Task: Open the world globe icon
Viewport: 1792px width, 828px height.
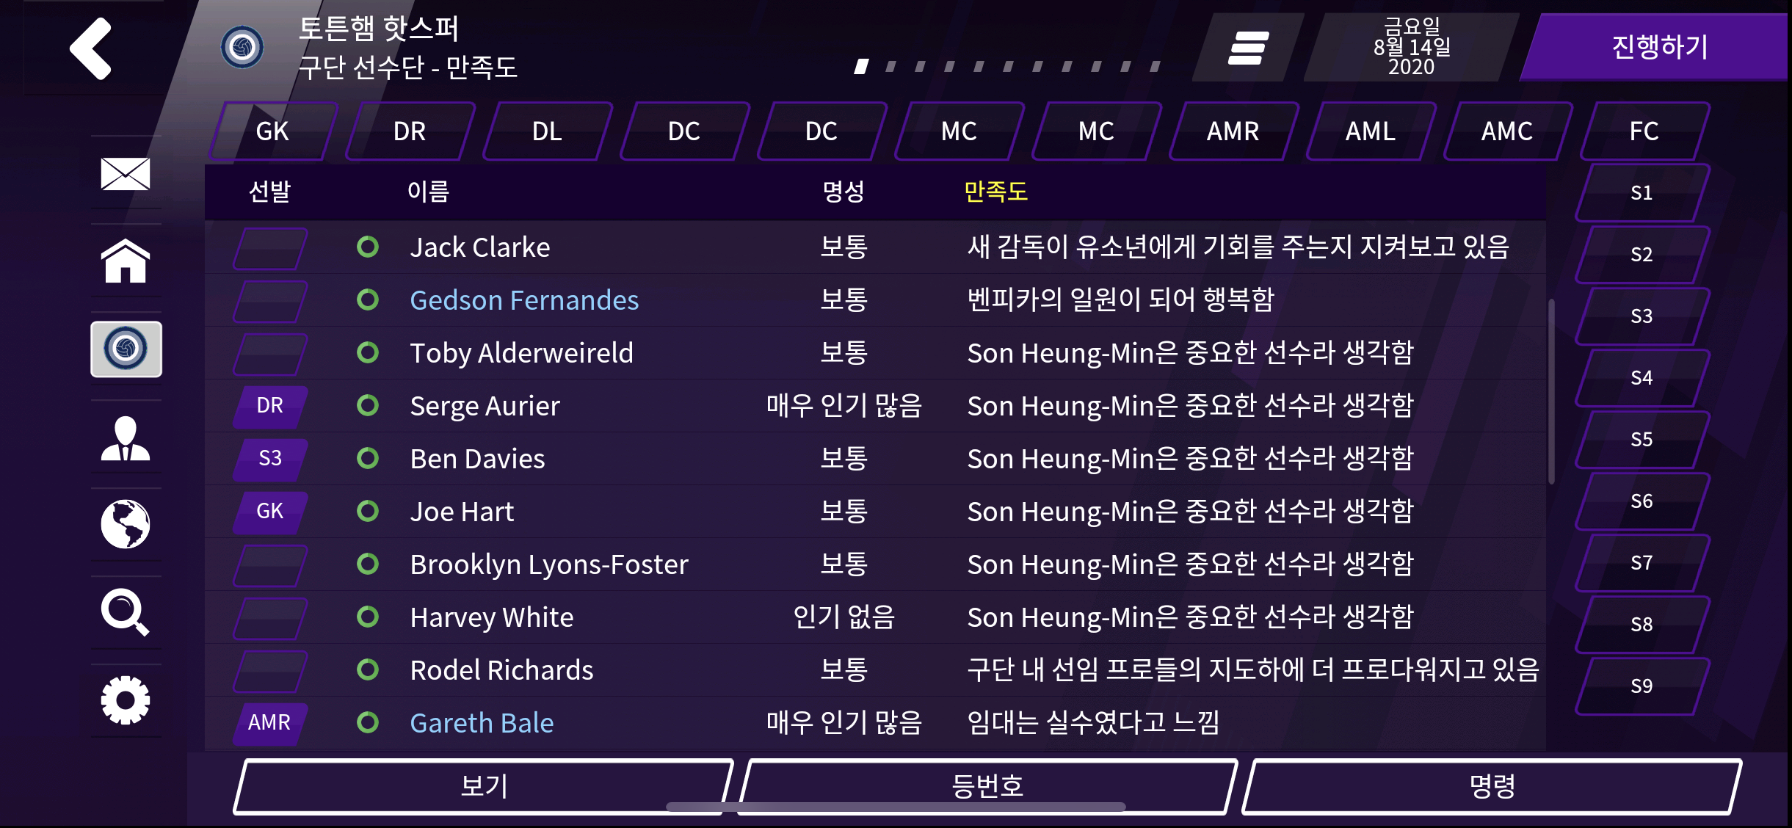Action: (126, 524)
